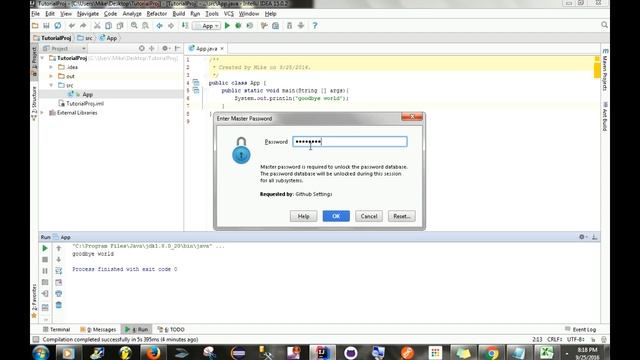The height and width of the screenshot is (360, 640).
Task: Expand the .idea folder
Action: [x=51, y=67]
